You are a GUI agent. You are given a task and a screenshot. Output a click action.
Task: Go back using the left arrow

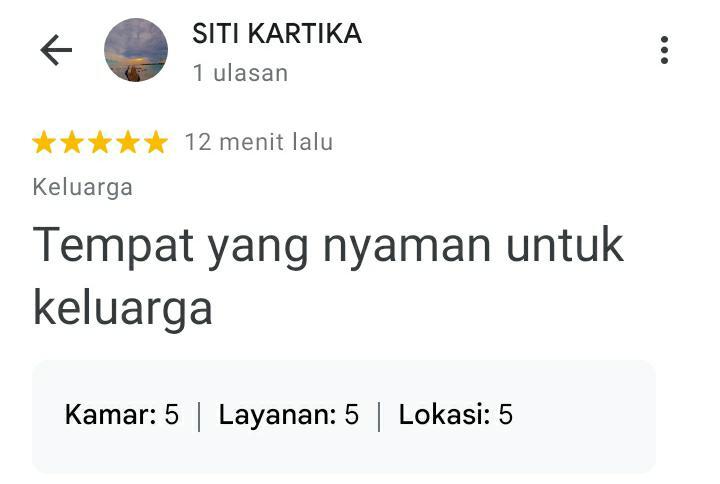point(56,50)
